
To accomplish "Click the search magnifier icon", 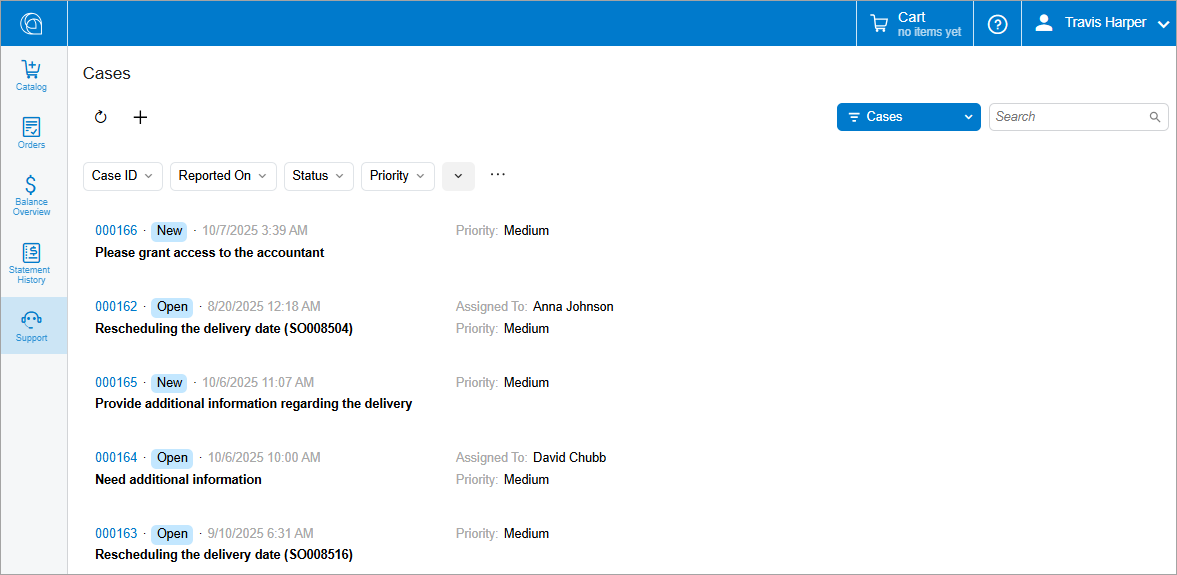I will (x=1154, y=117).
